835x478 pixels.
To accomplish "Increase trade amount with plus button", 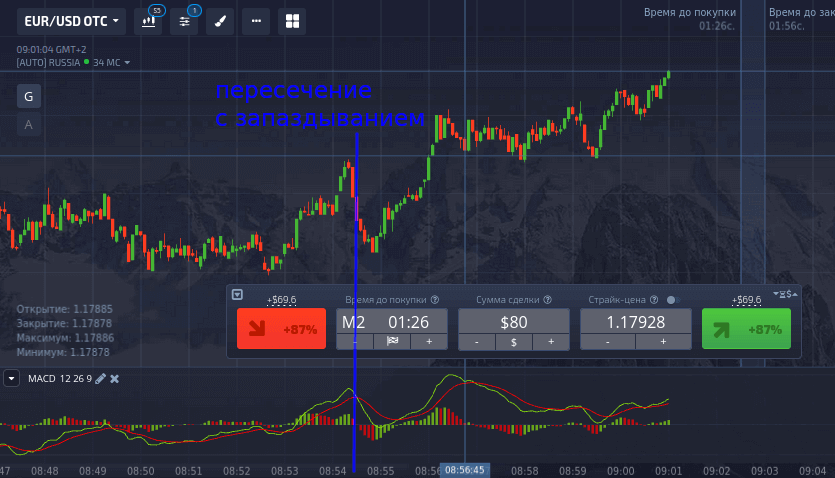I will click(x=550, y=342).
